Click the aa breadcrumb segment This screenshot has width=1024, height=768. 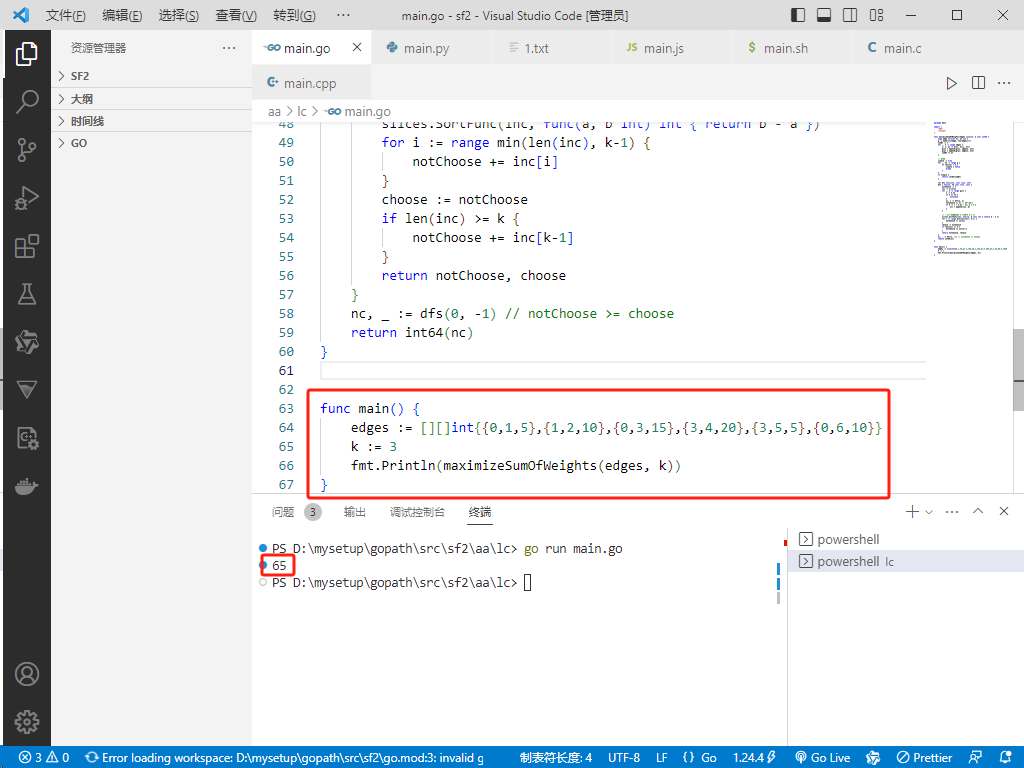click(274, 112)
